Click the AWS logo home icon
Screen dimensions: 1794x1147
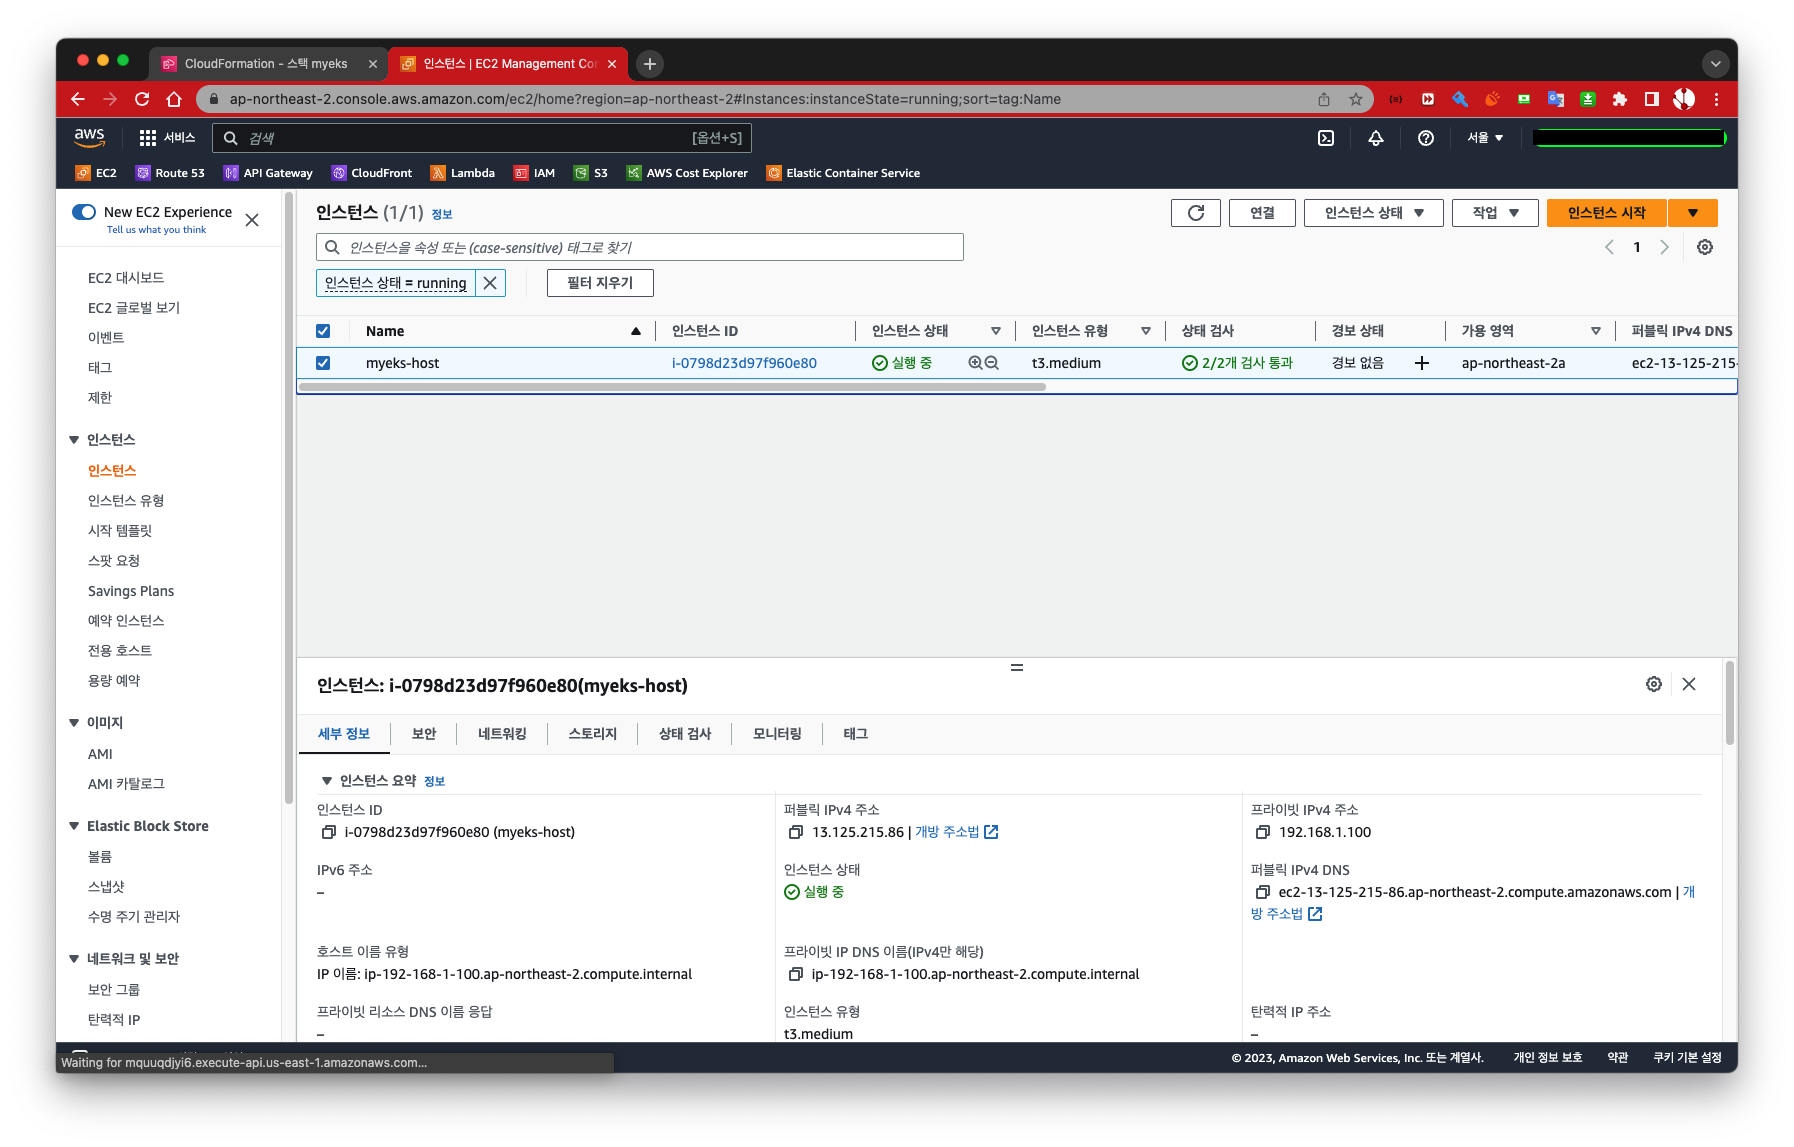(89, 137)
